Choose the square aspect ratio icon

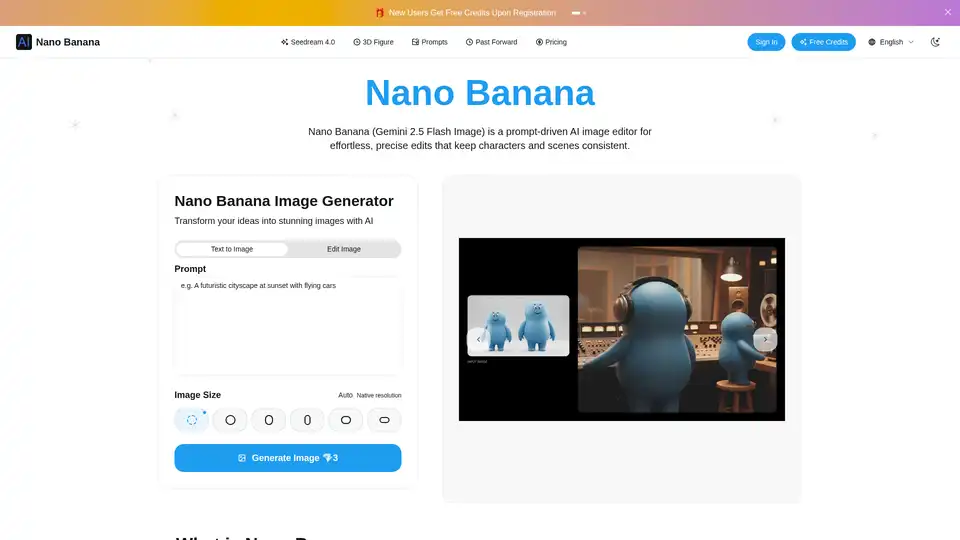230,420
